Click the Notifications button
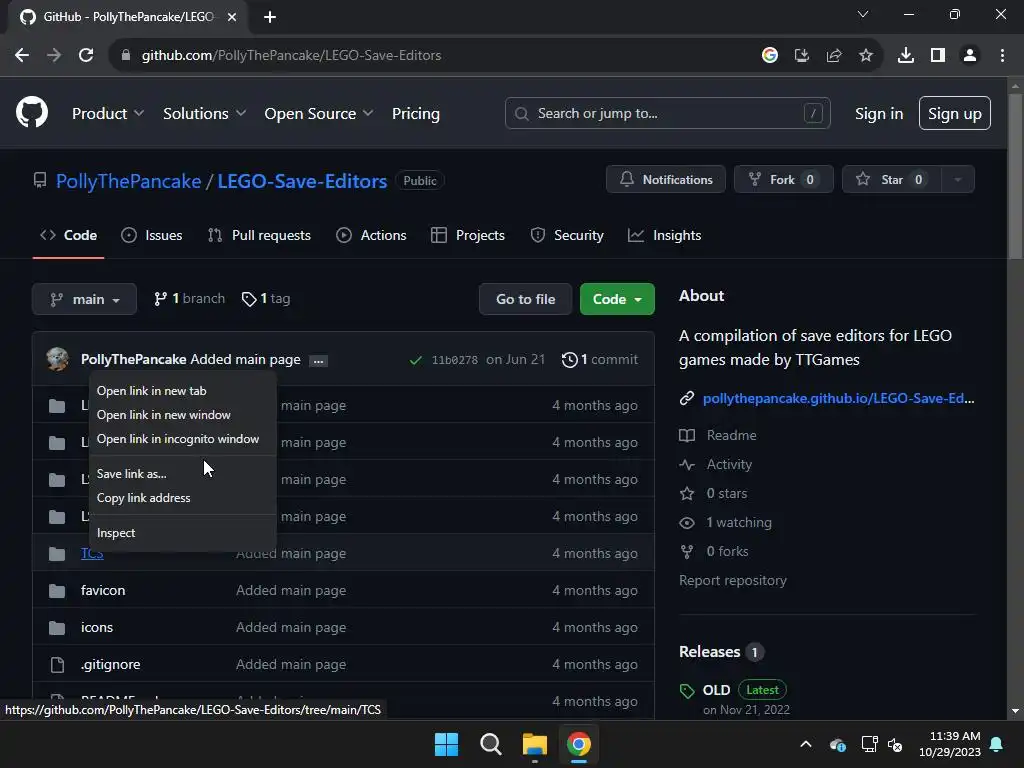1024x768 pixels. 665,180
